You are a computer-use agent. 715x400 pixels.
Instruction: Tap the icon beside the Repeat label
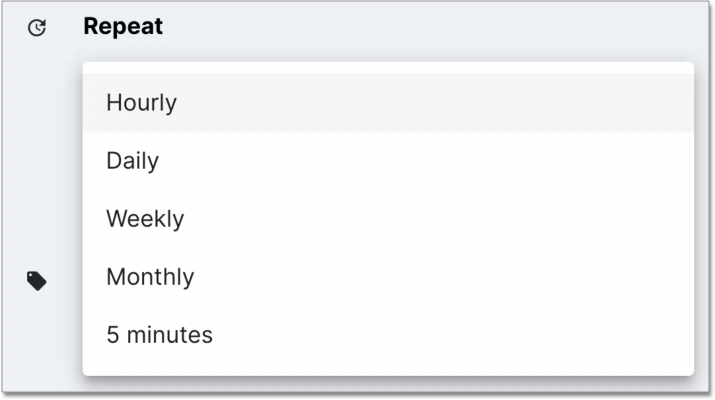tap(37, 28)
